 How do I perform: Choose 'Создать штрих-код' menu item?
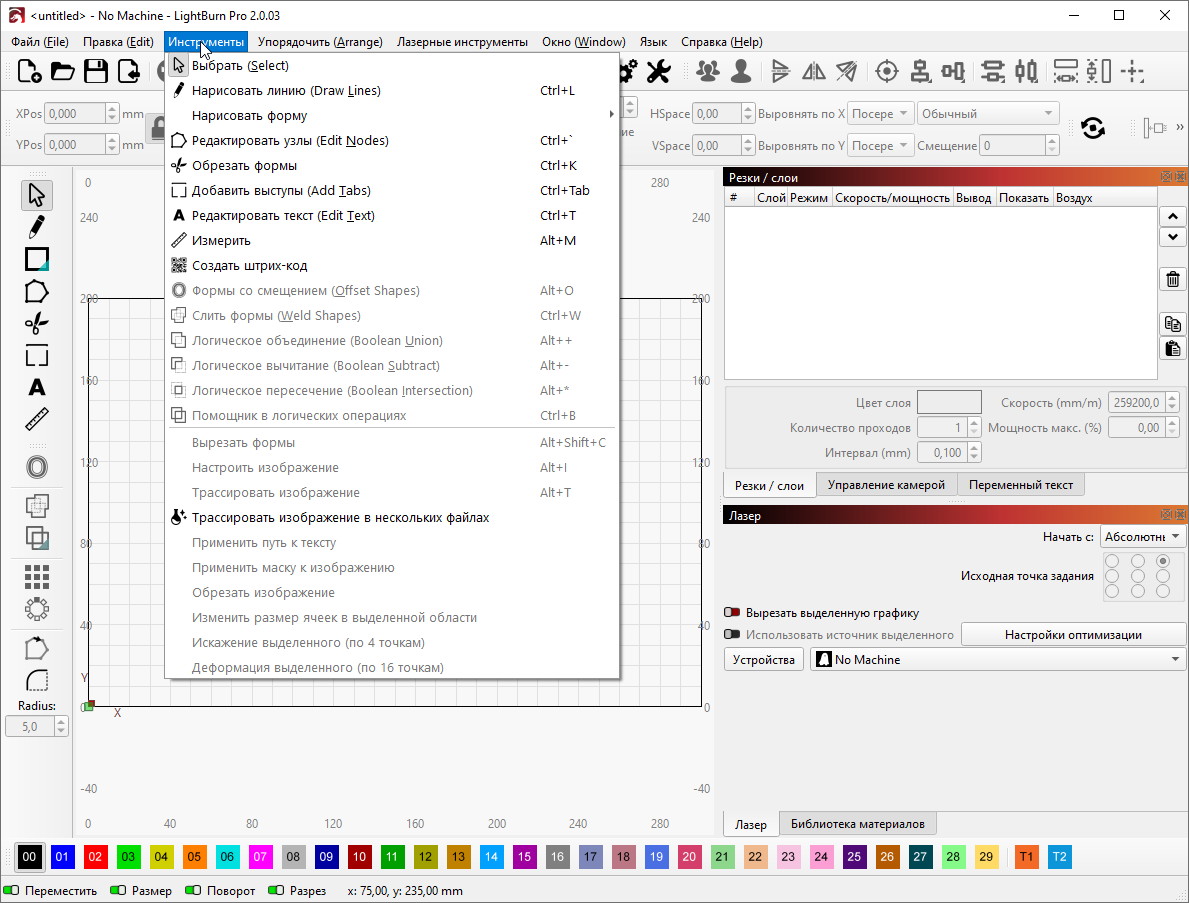(392, 265)
